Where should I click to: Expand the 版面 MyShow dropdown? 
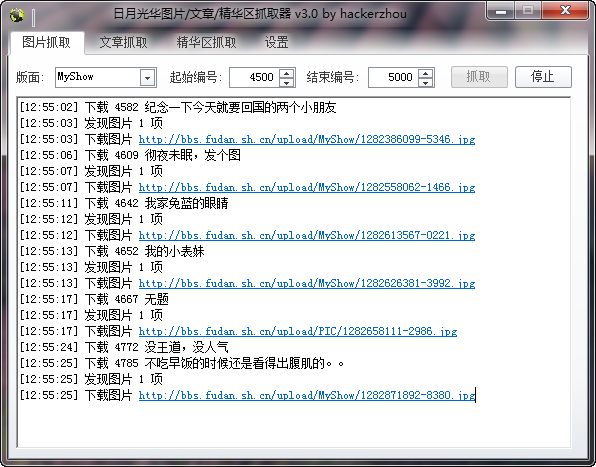147,78
